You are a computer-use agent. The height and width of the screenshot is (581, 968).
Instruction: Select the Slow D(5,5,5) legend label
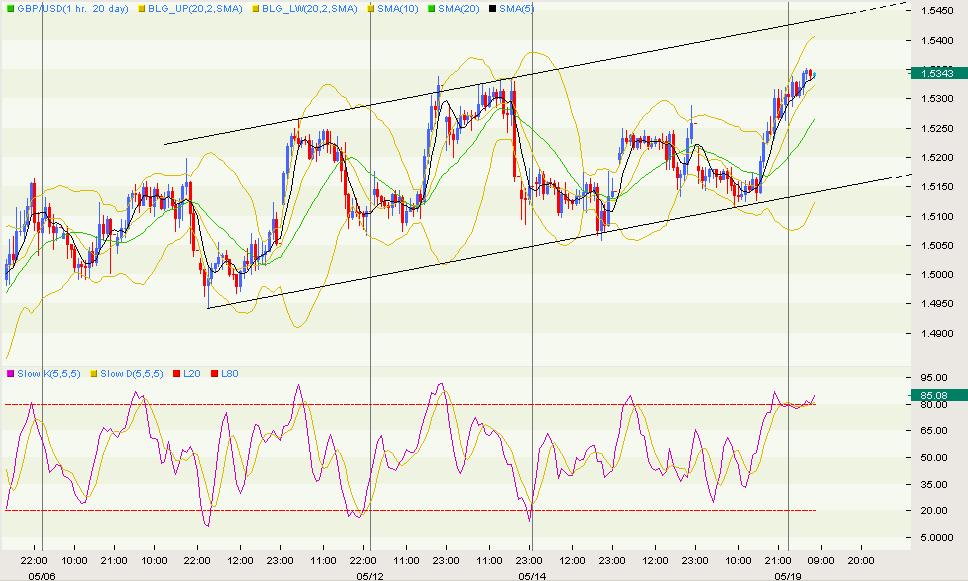pyautogui.click(x=132, y=374)
